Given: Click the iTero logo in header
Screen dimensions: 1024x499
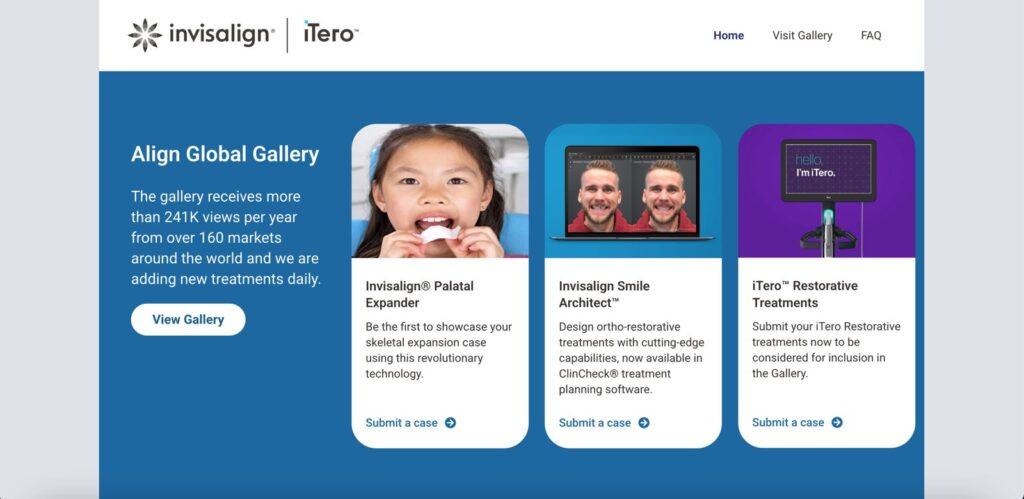Looking at the screenshot, I should point(330,34).
